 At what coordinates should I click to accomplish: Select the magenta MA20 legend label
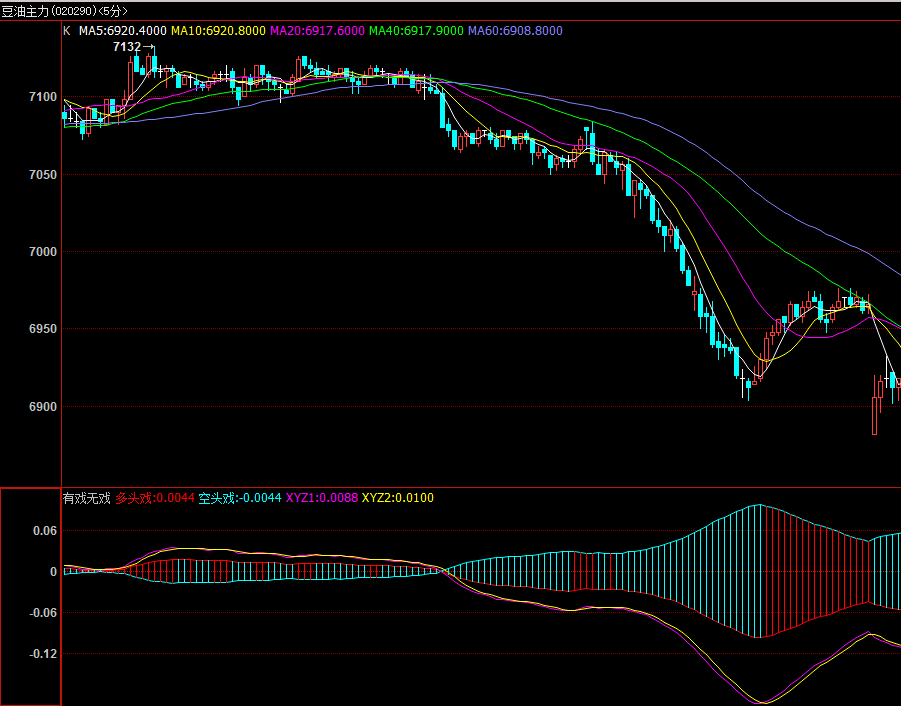coord(317,31)
